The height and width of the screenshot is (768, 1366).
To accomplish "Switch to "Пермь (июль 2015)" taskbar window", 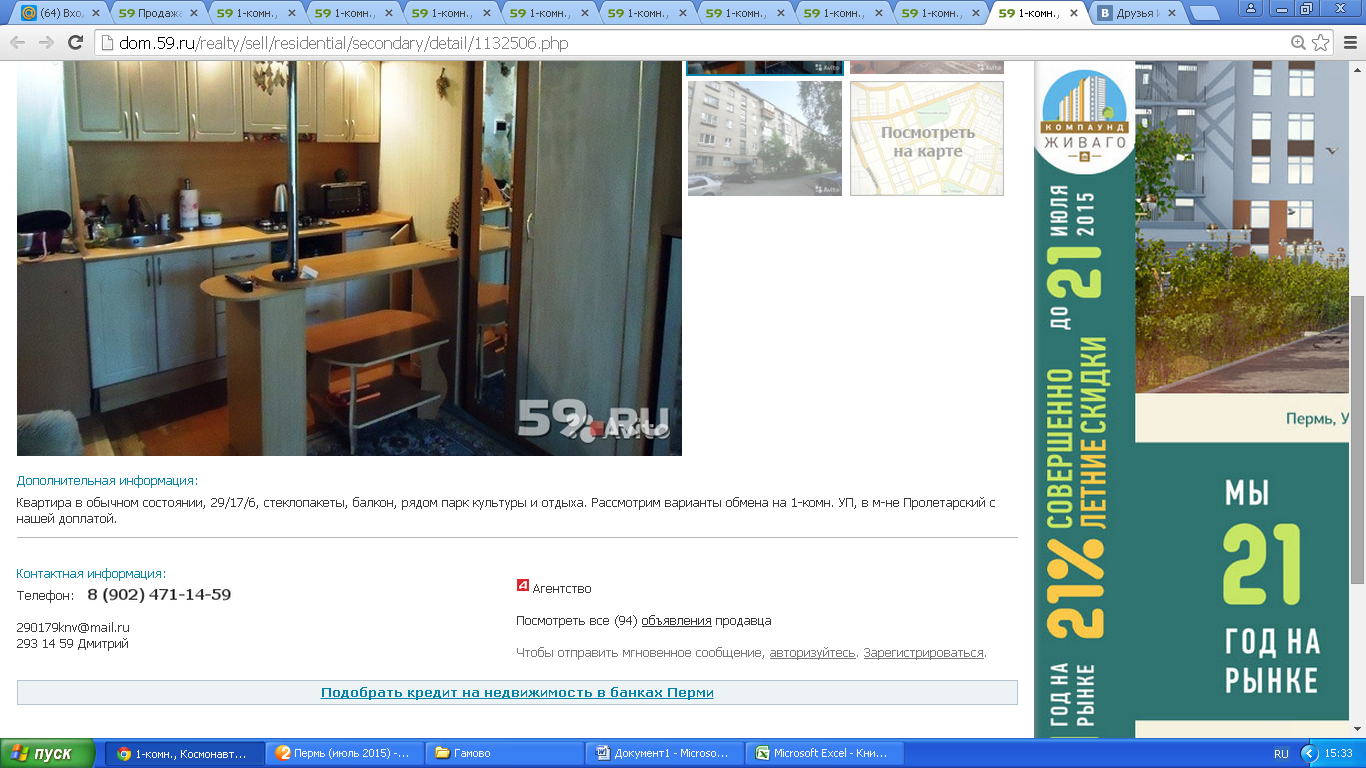I will (x=344, y=753).
